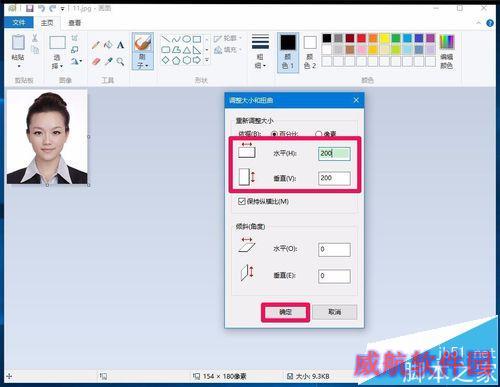The width and height of the screenshot is (500, 387).
Task: Expand the shapes gallery more arrow
Action: pyautogui.click(x=207, y=60)
